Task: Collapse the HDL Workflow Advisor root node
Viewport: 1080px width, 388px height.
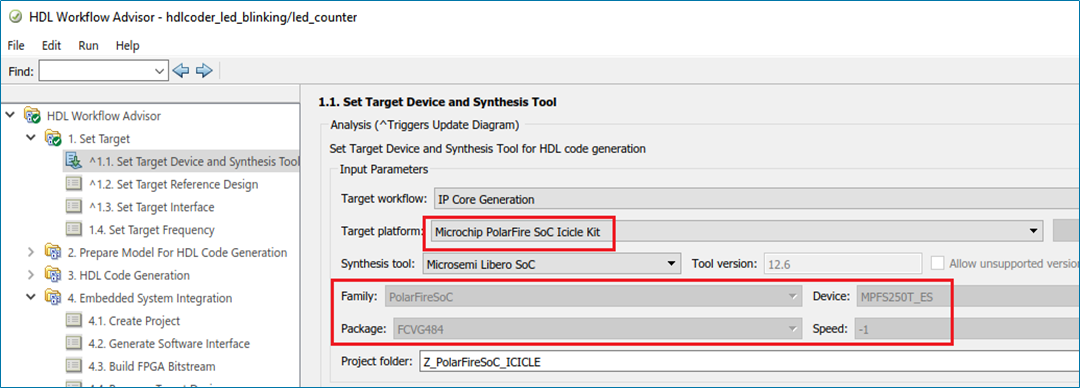Action: point(9,115)
